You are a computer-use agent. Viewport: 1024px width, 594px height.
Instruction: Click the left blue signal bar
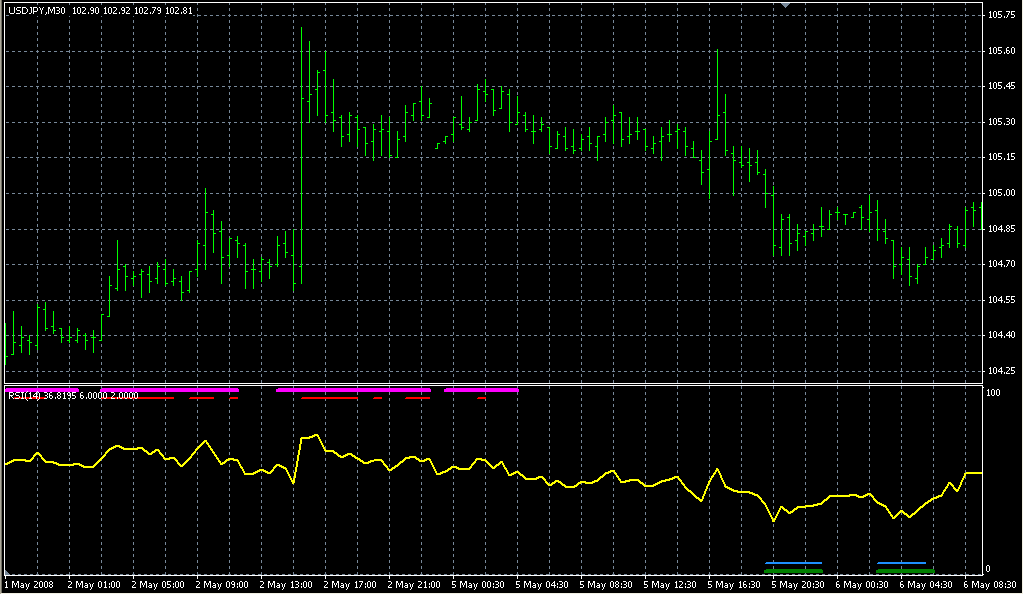pos(793,563)
